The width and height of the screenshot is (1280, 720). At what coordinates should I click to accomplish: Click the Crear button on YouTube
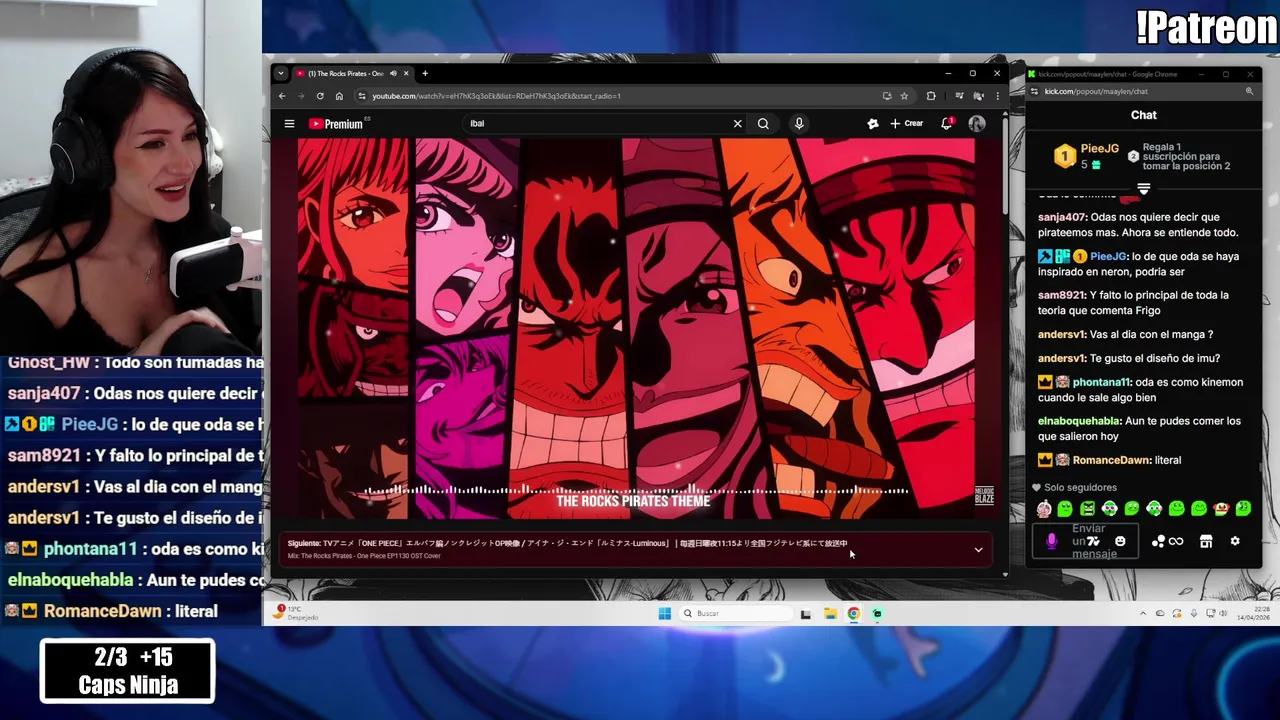tap(906, 124)
